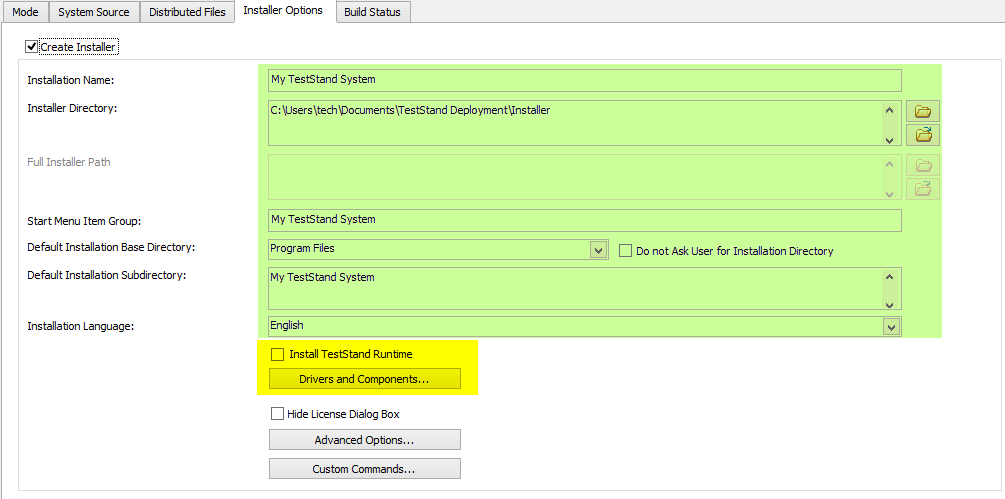Click Installer Directory scroll down arrow
1005x499 pixels.
889,140
